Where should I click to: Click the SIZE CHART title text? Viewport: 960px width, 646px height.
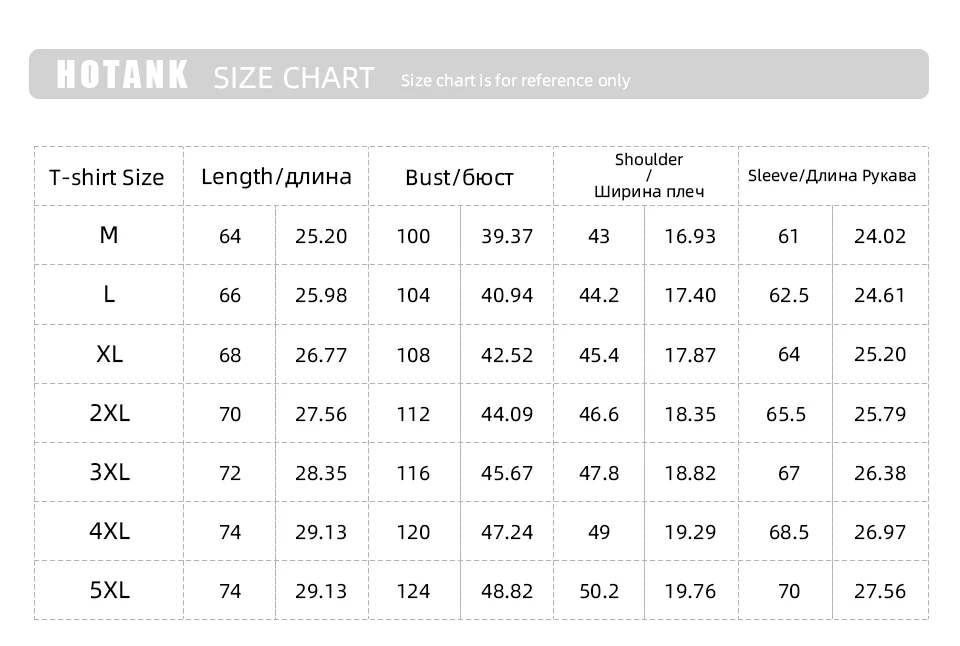point(294,77)
